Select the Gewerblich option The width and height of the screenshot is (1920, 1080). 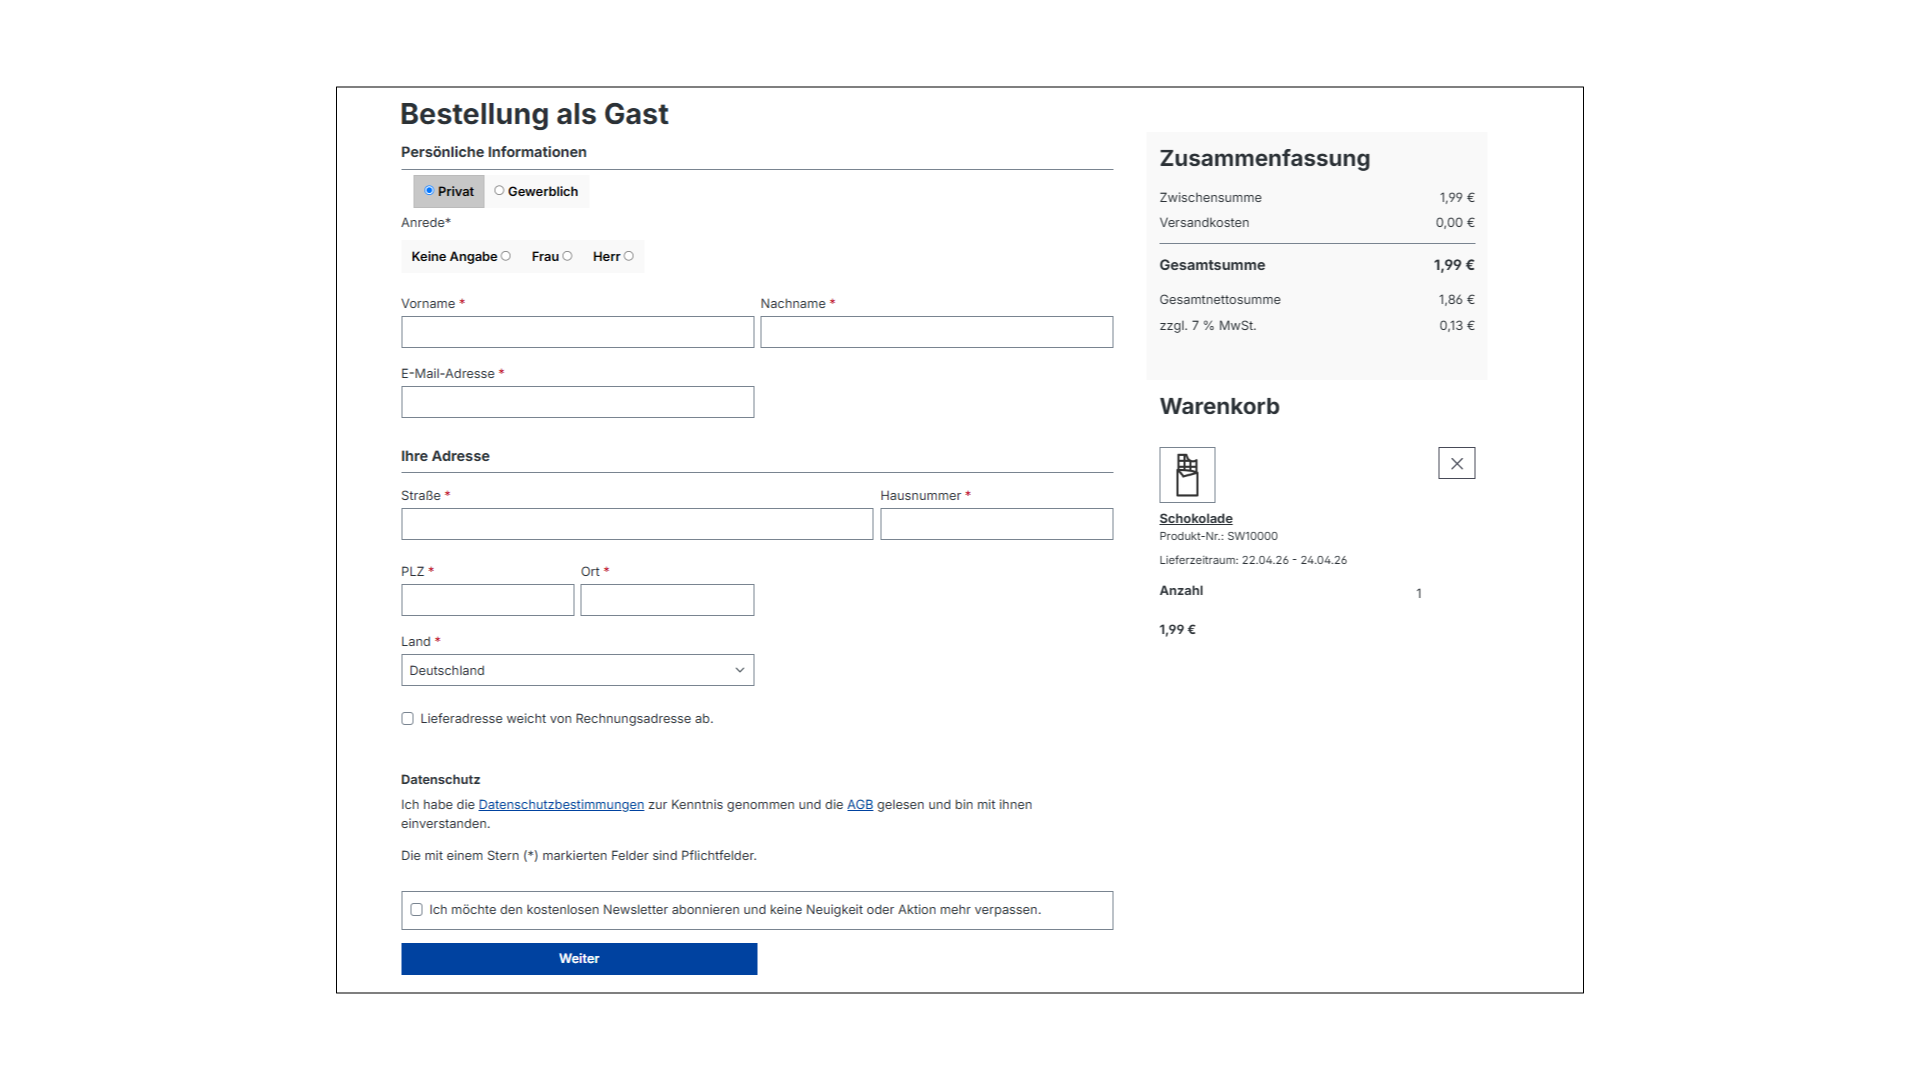(499, 191)
